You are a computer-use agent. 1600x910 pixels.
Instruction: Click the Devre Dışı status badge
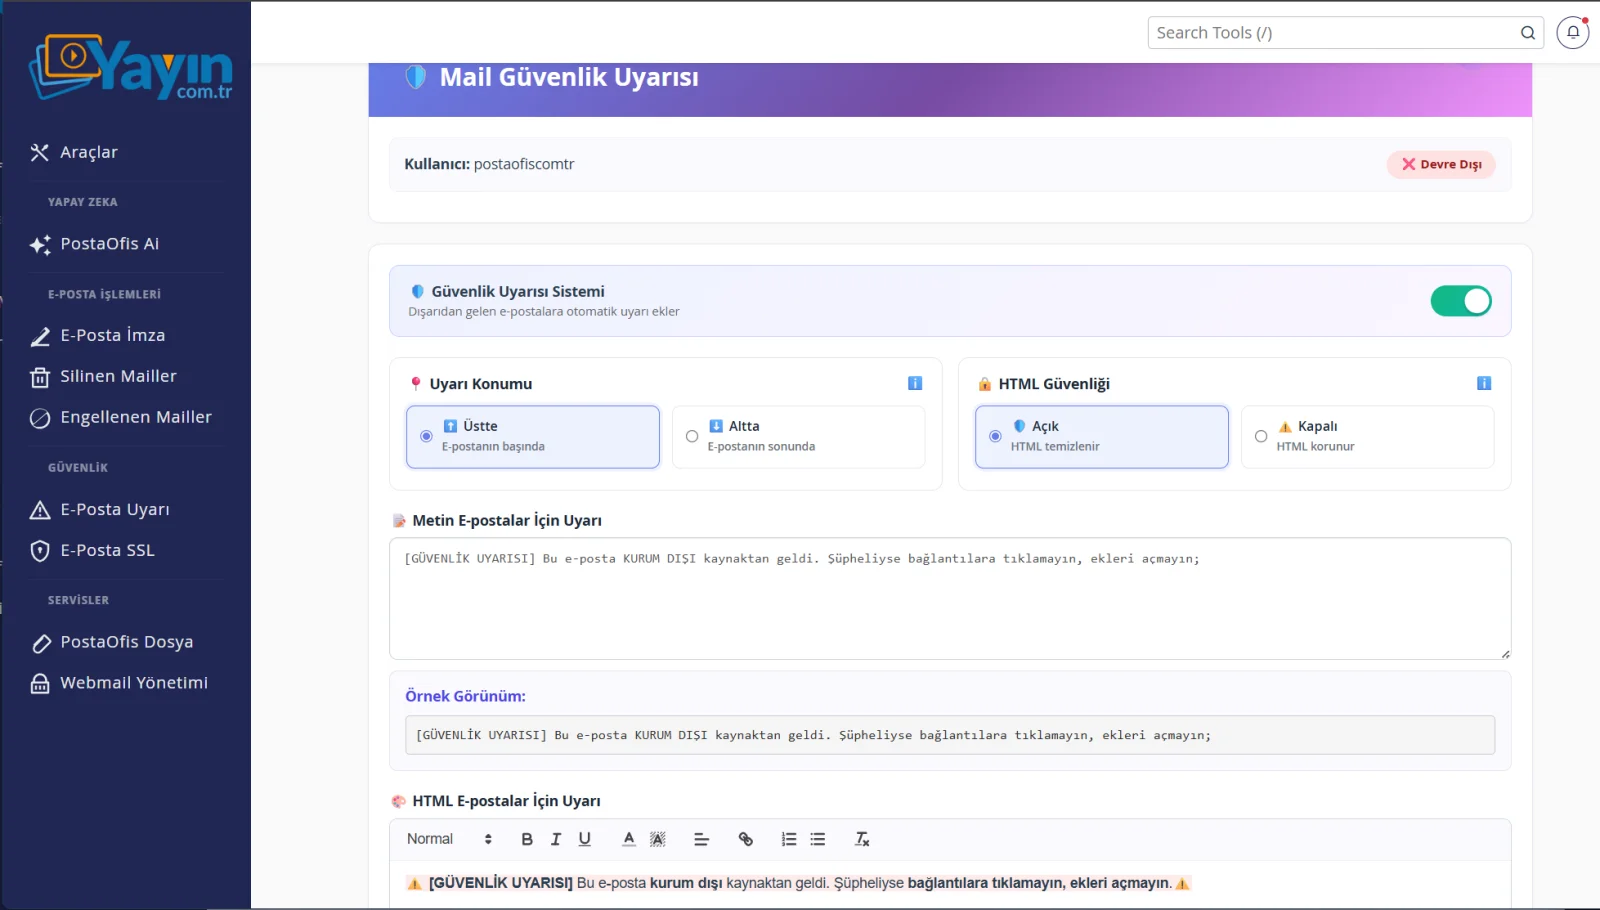coord(1441,164)
